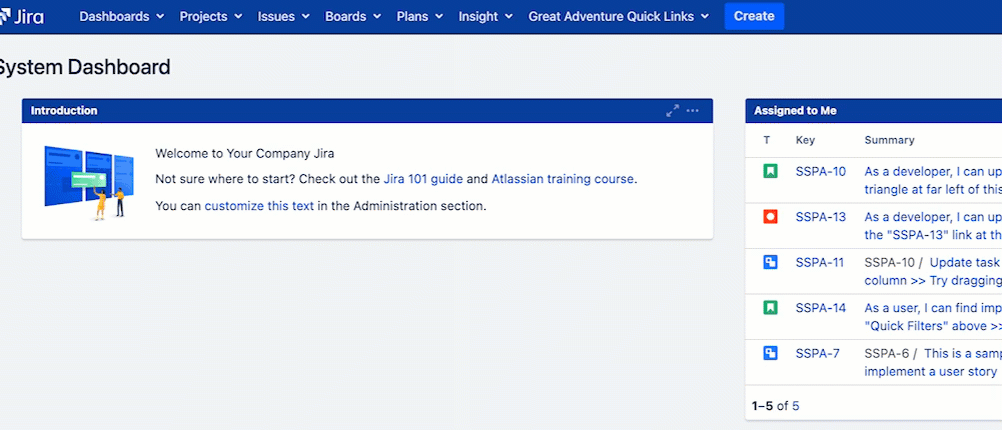
Task: Click the Jira logo
Action: pos(22,17)
